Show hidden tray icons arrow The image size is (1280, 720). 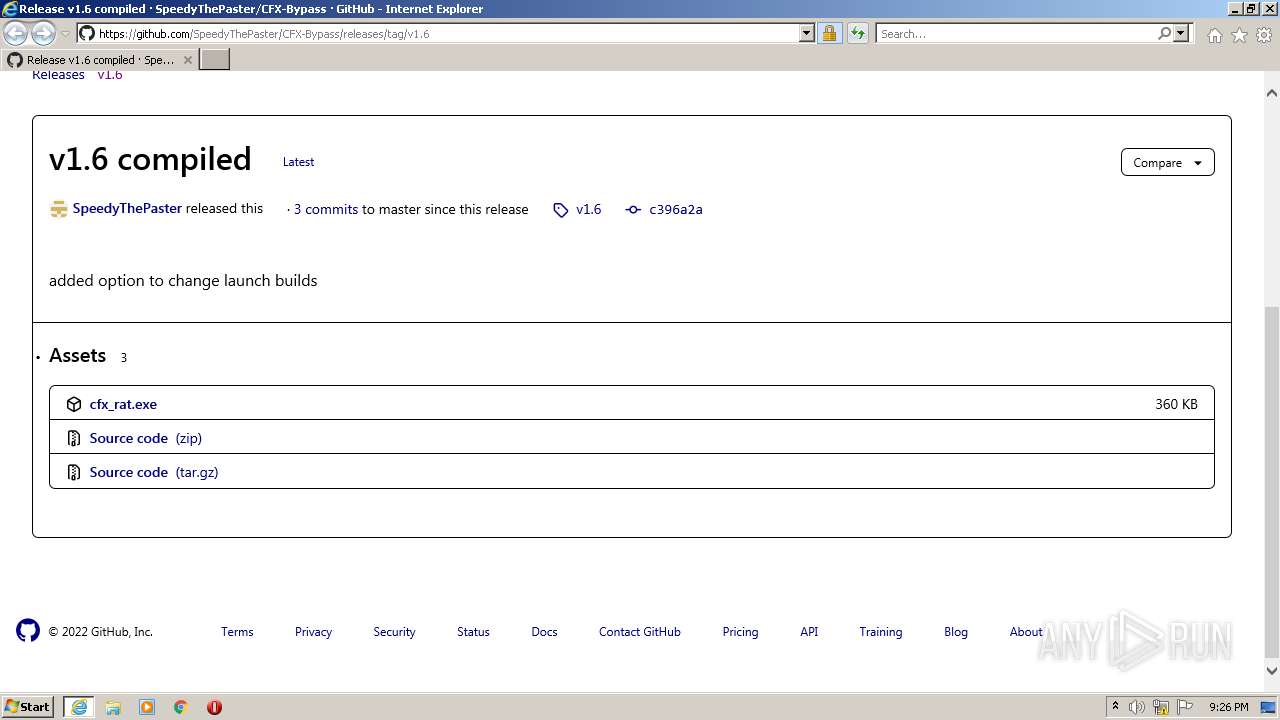1115,707
